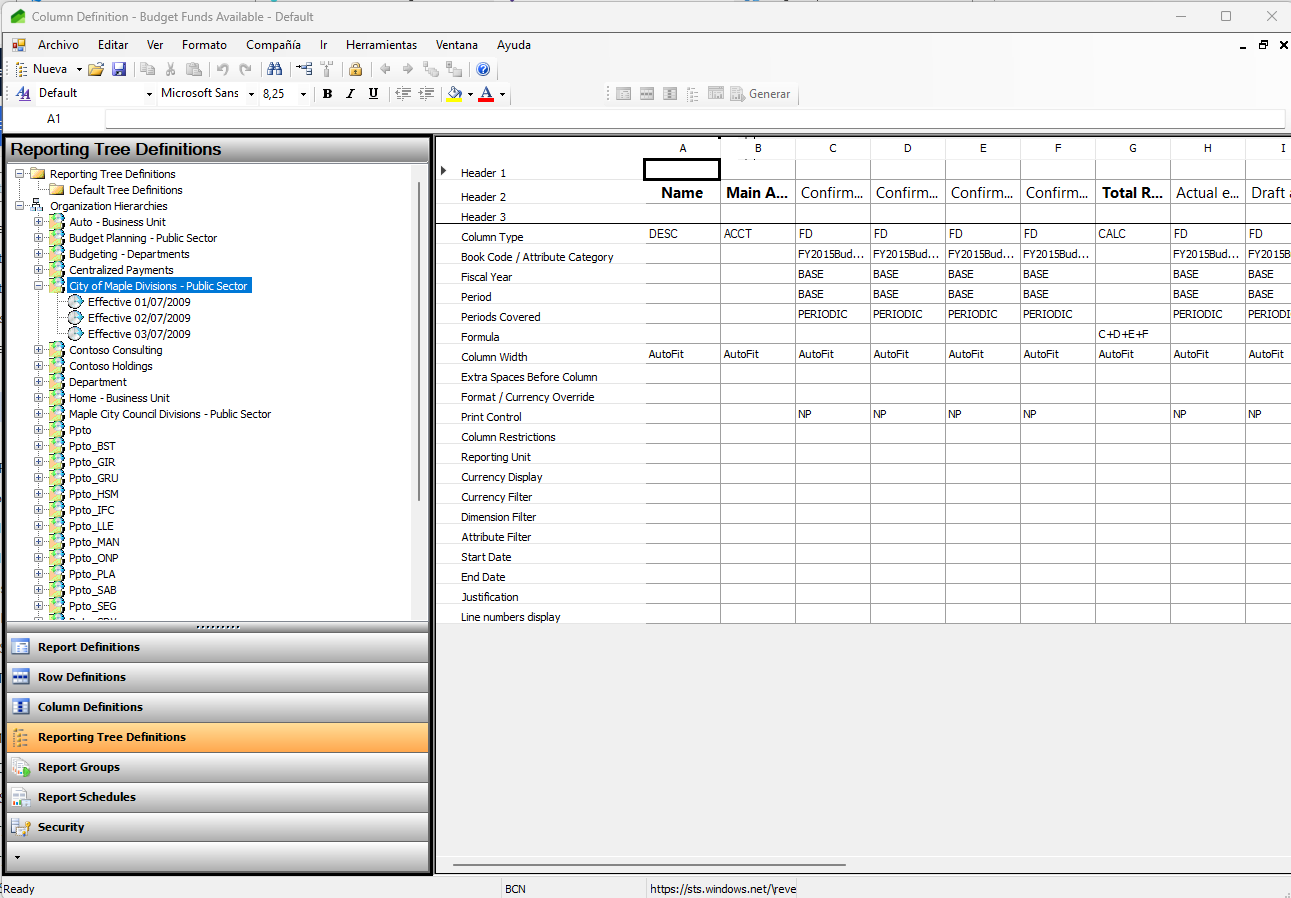This screenshot has width=1291, height=898.
Task: Click the blue Help question mark icon
Action: tap(483, 69)
